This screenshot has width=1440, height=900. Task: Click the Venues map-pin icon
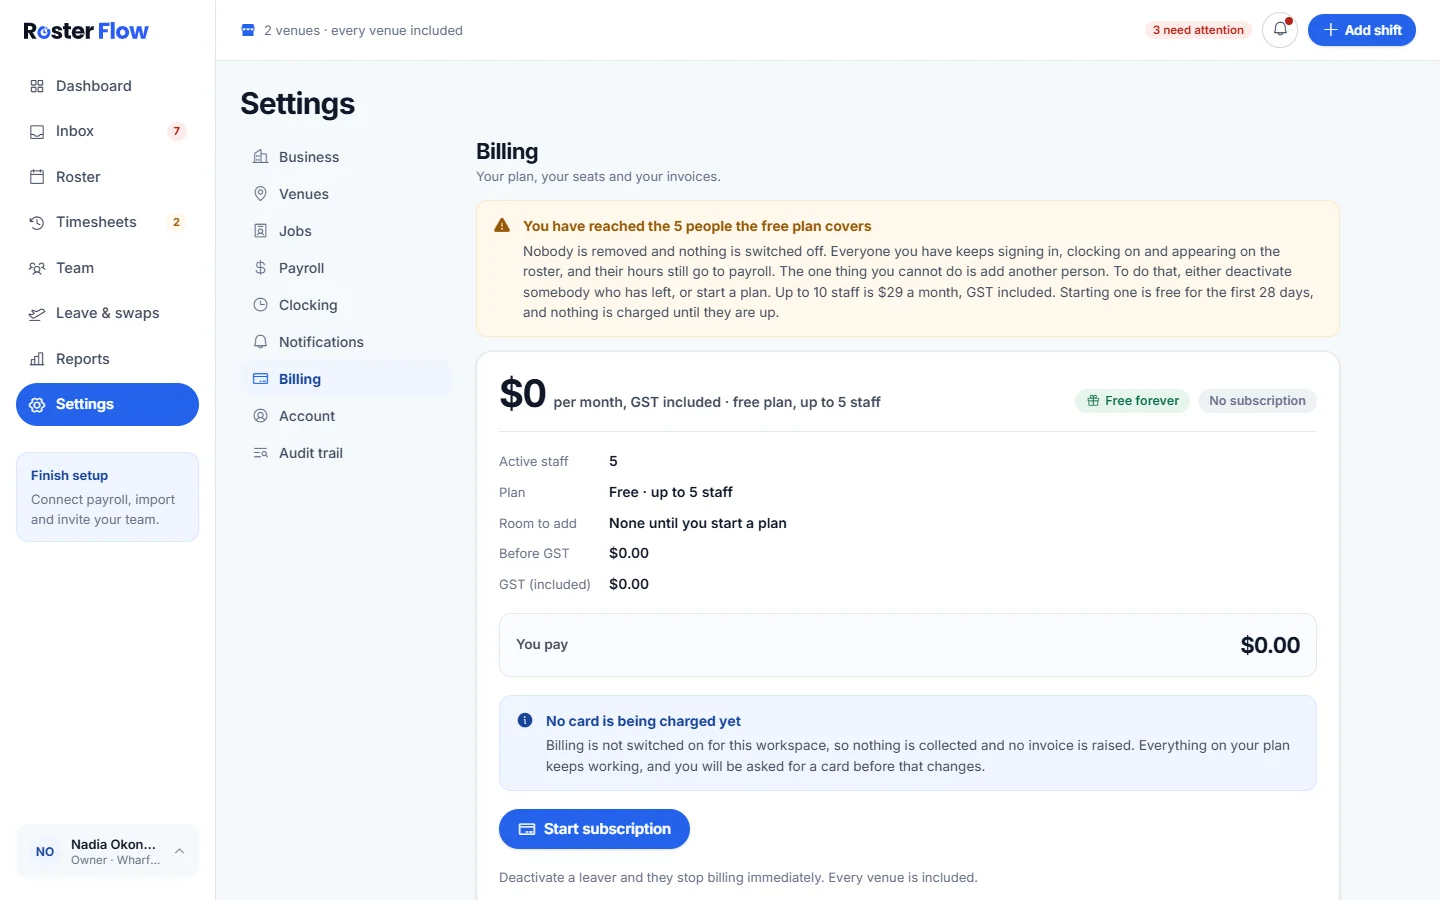point(260,194)
